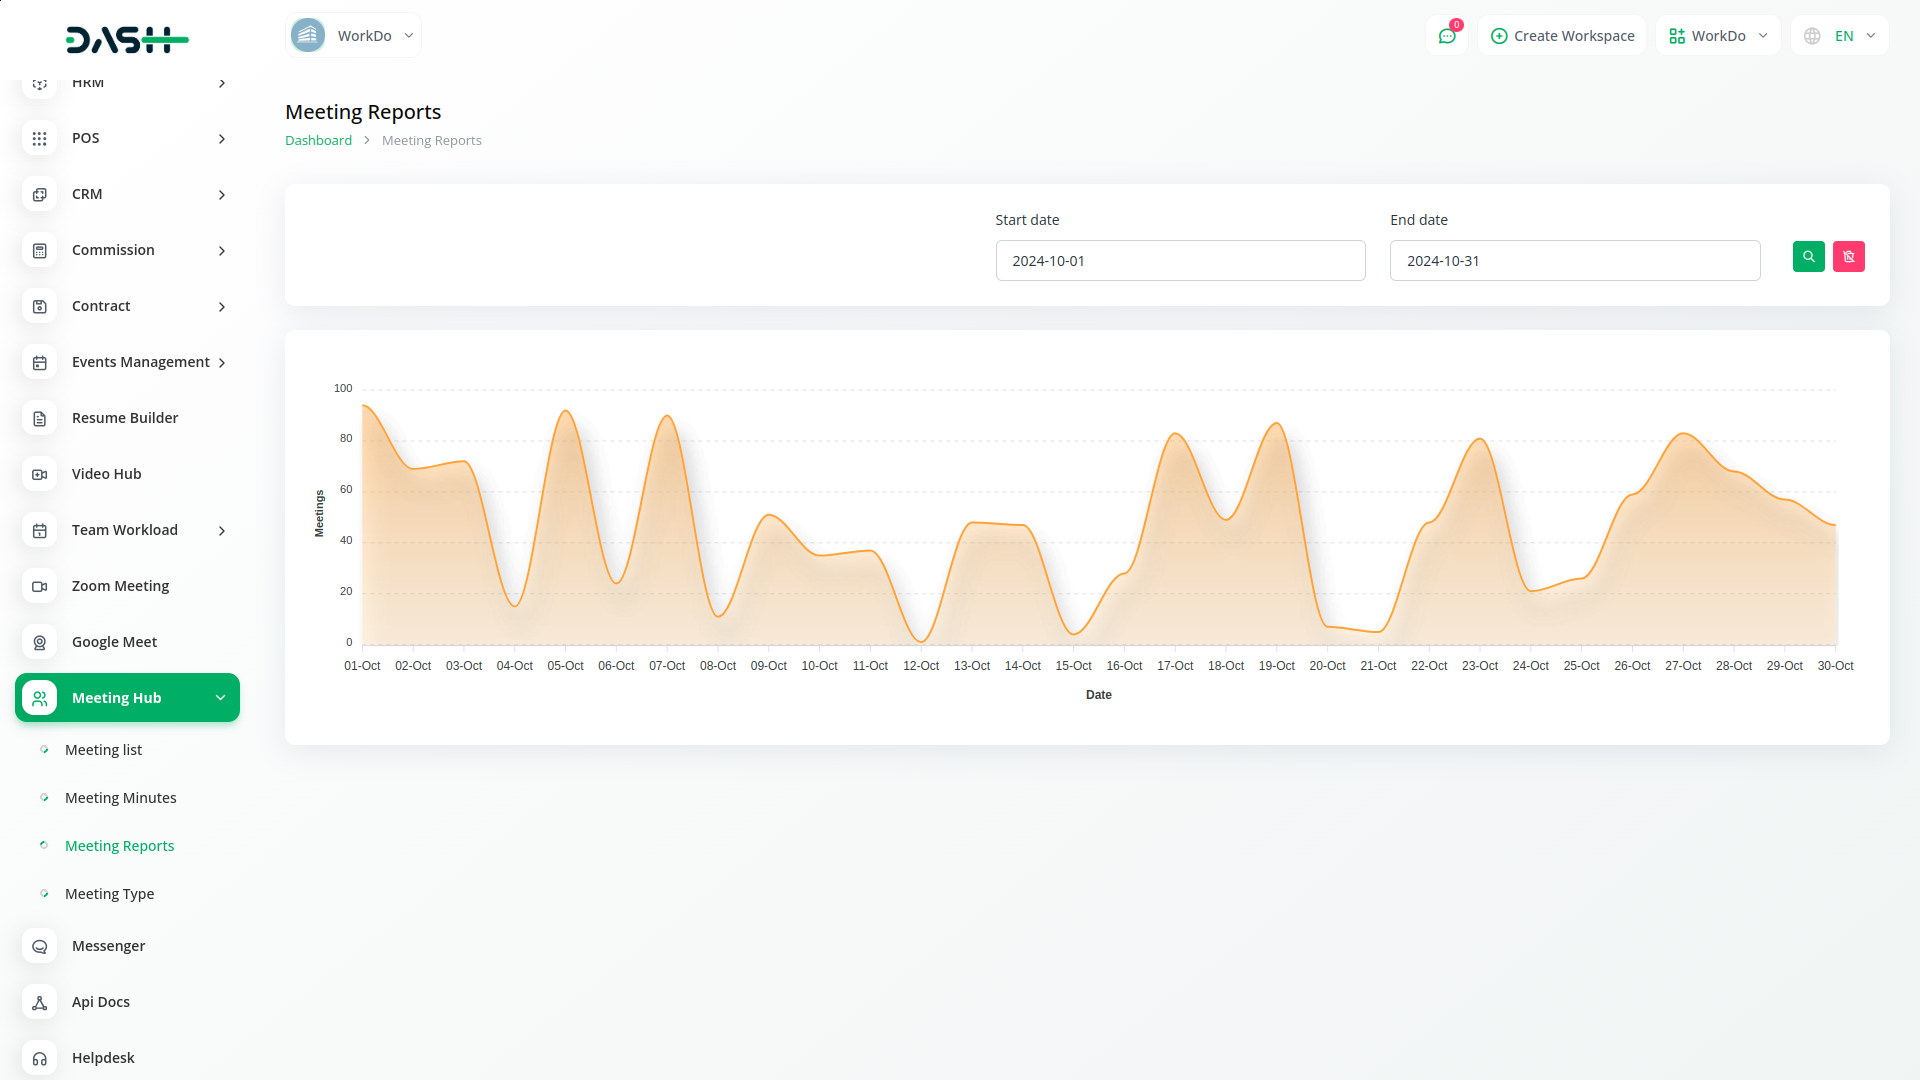This screenshot has width=1920, height=1080.
Task: Open Resume Builder from sidebar
Action: (x=124, y=418)
